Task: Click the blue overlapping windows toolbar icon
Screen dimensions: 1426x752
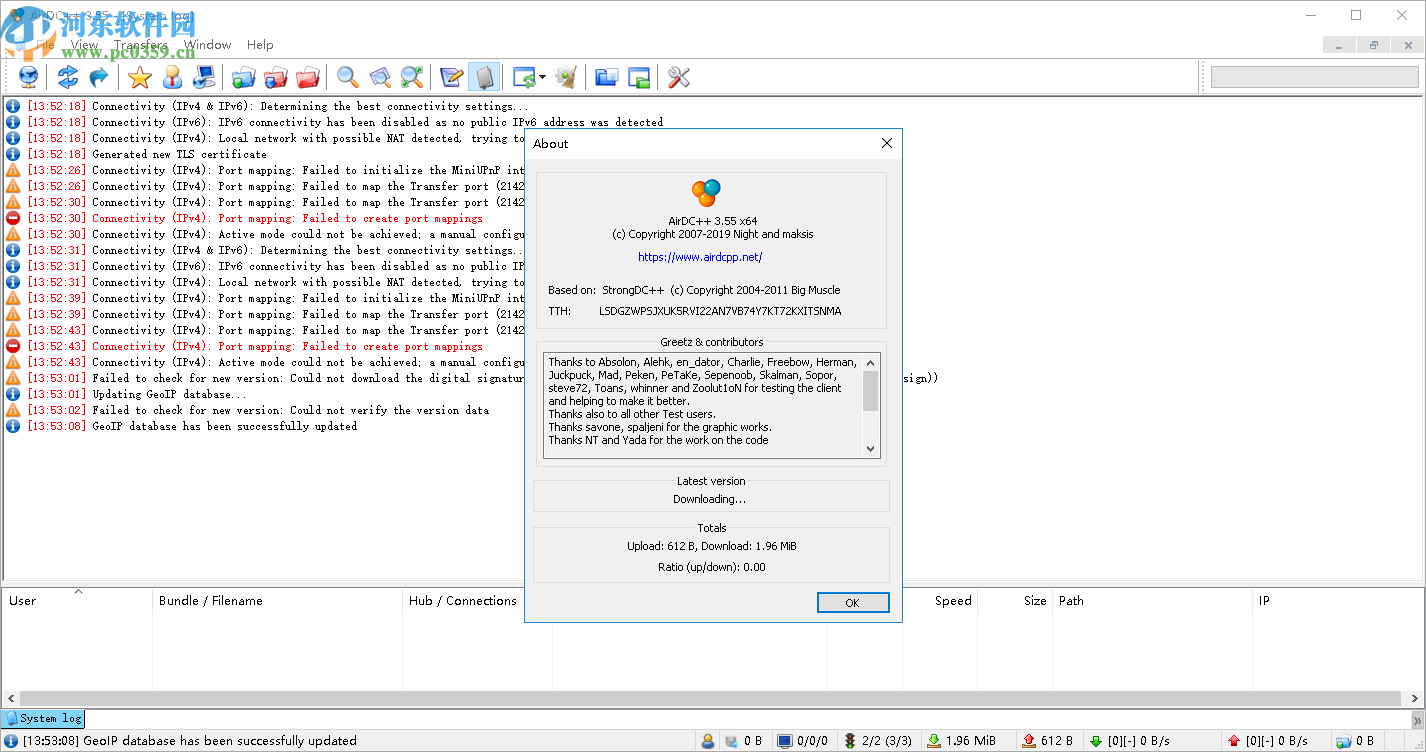Action: (x=606, y=77)
